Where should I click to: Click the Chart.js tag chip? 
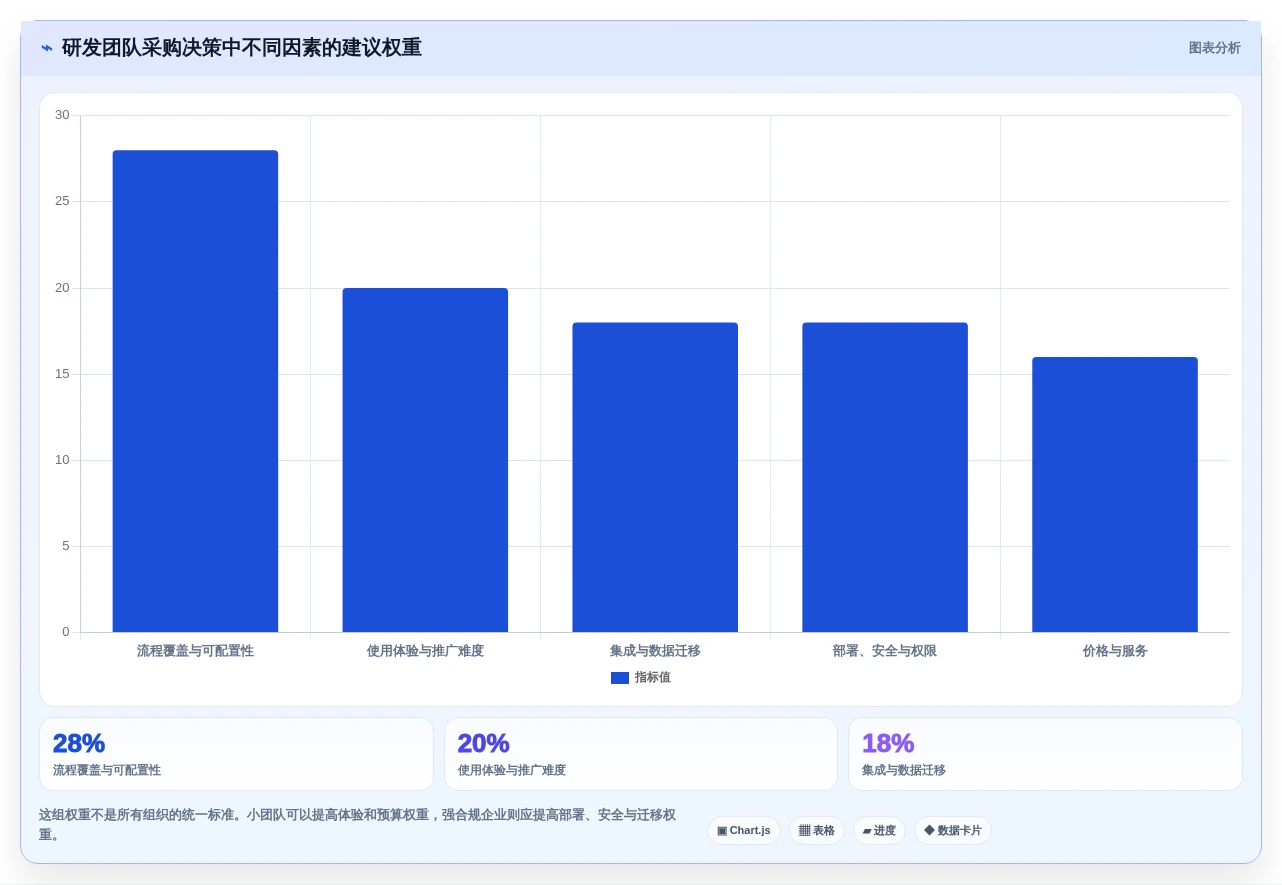click(744, 831)
